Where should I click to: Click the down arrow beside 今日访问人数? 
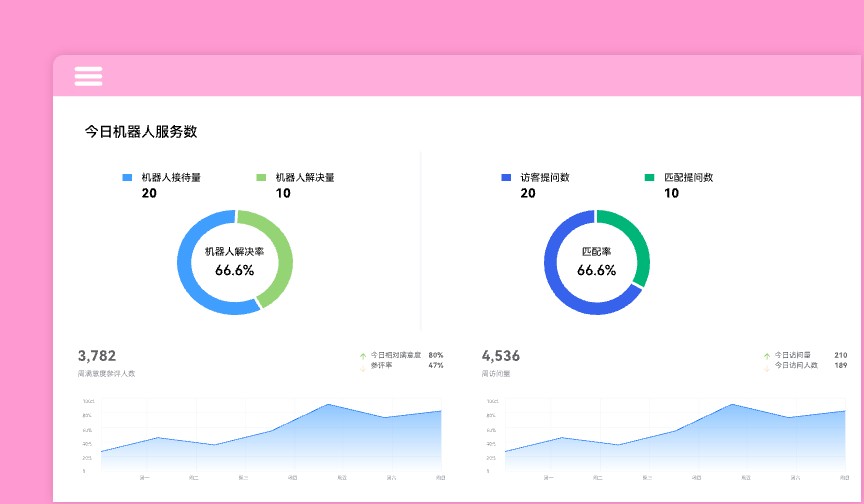click(x=766, y=368)
